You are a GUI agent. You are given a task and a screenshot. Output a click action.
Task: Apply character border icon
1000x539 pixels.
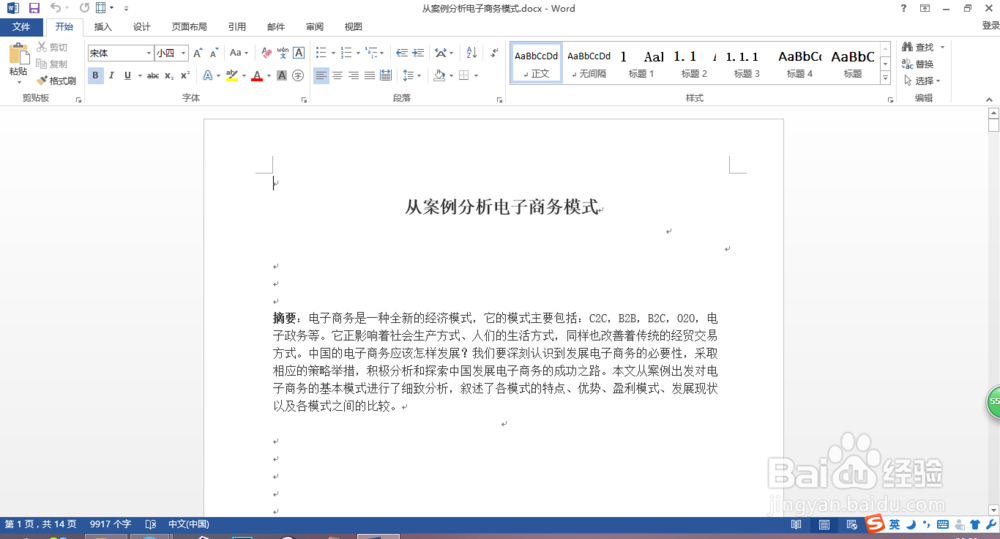coord(298,53)
